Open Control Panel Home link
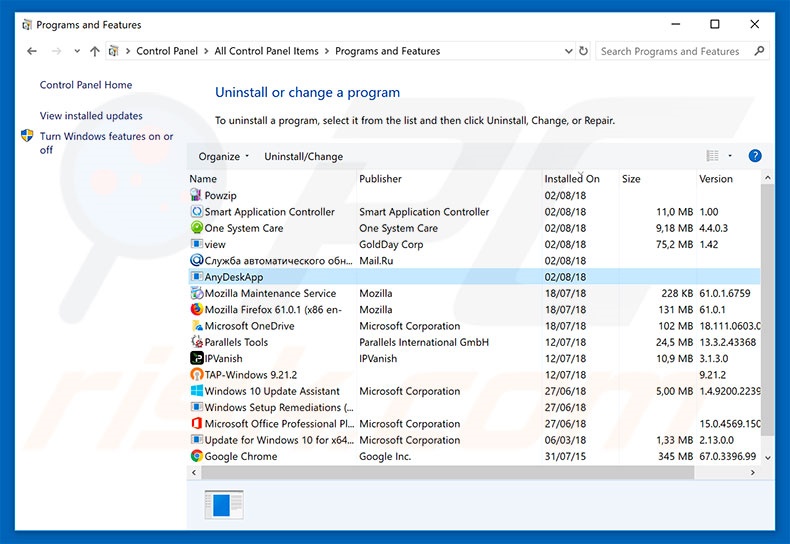This screenshot has width=790, height=544. click(86, 85)
